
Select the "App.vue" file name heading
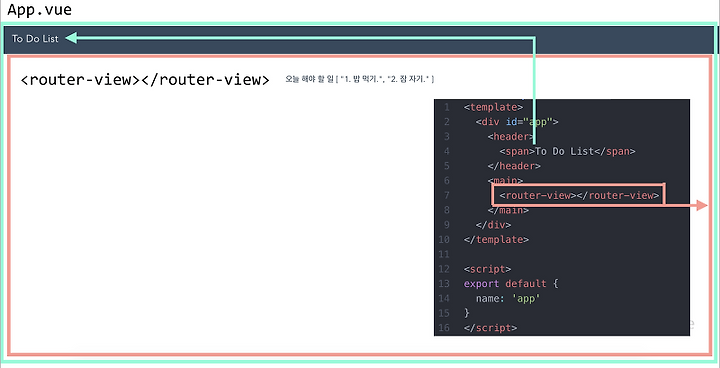[39, 10]
